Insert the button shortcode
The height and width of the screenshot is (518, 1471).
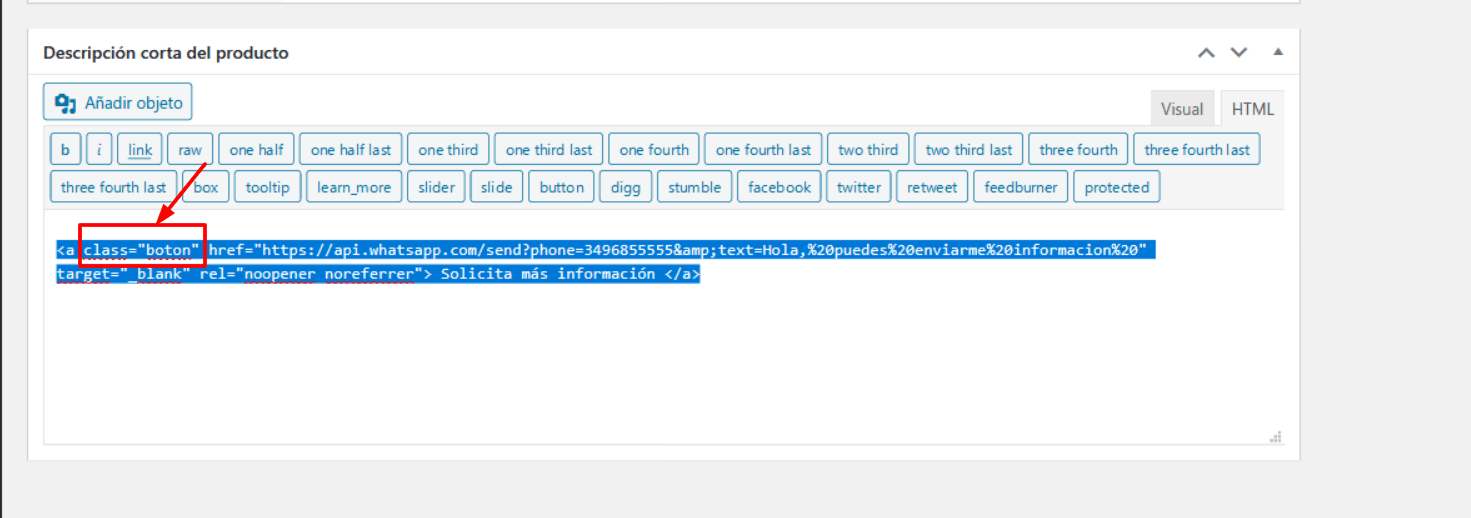click(562, 187)
